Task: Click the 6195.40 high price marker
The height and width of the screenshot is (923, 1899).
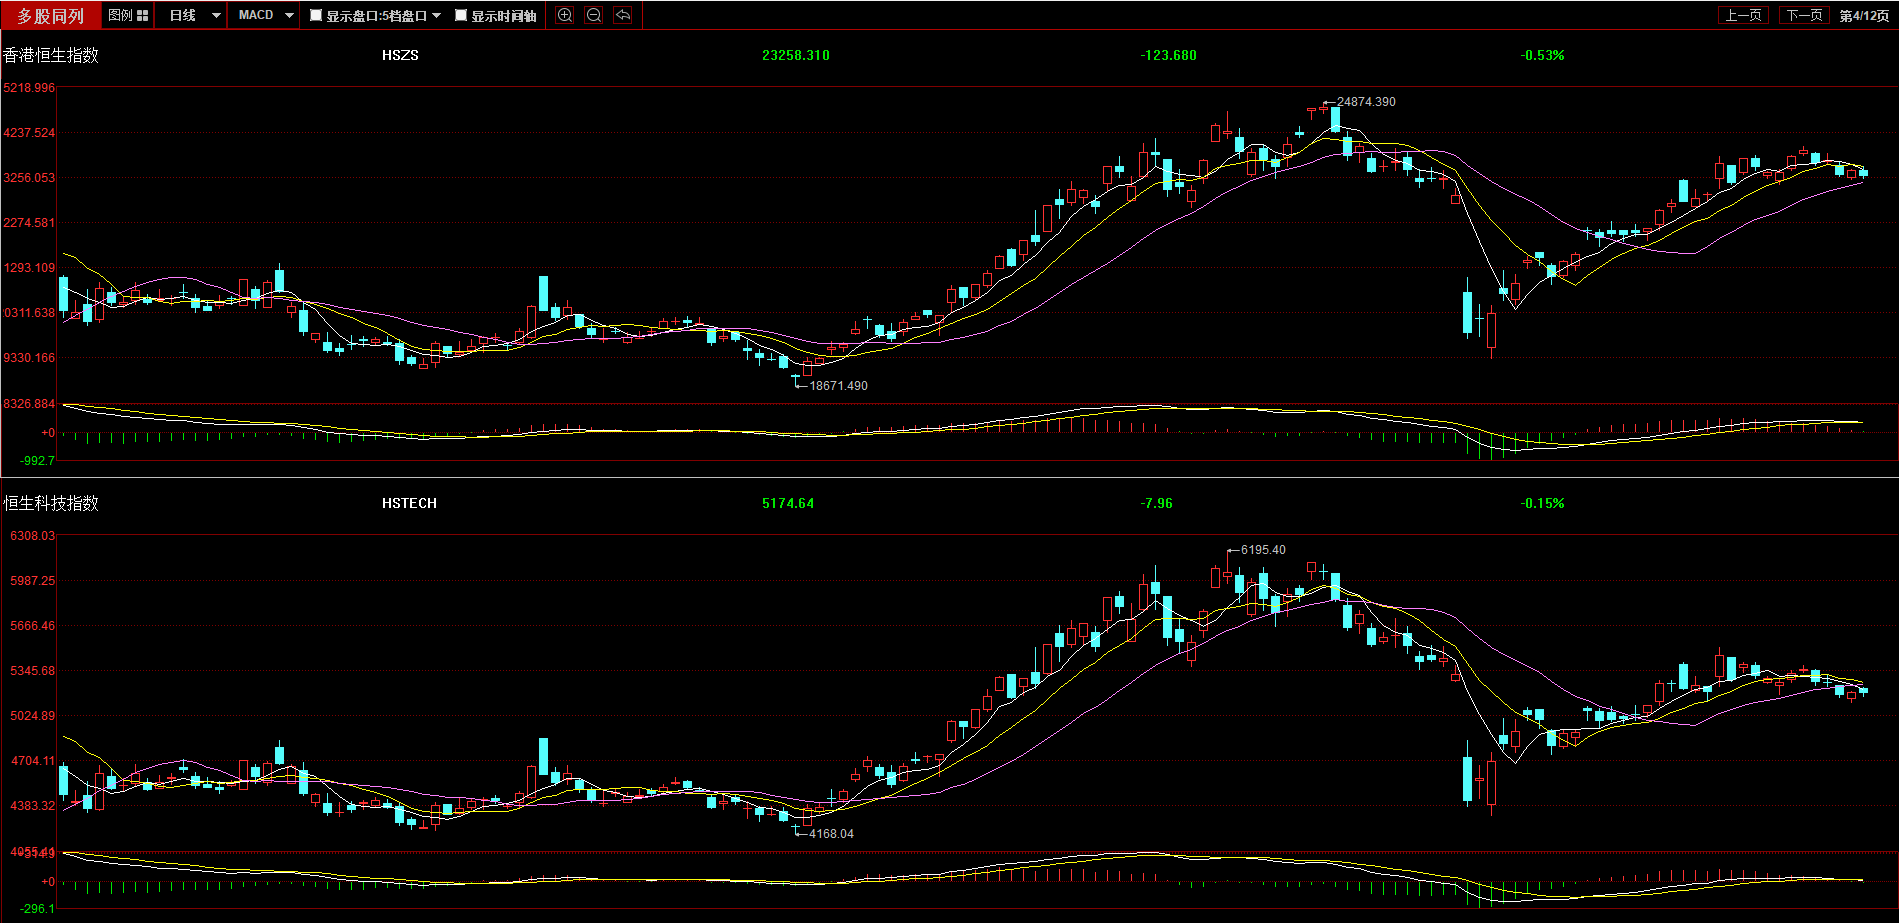Action: coord(1263,550)
